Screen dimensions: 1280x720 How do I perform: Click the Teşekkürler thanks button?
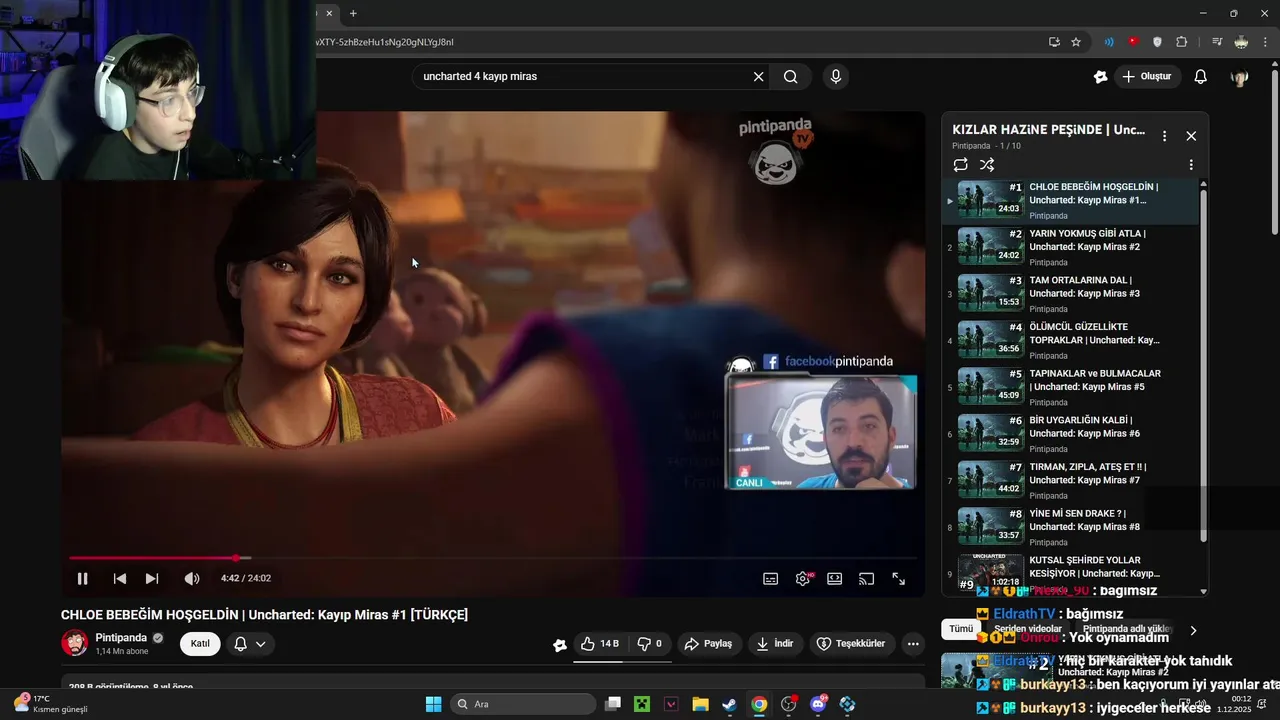pyautogui.click(x=851, y=644)
